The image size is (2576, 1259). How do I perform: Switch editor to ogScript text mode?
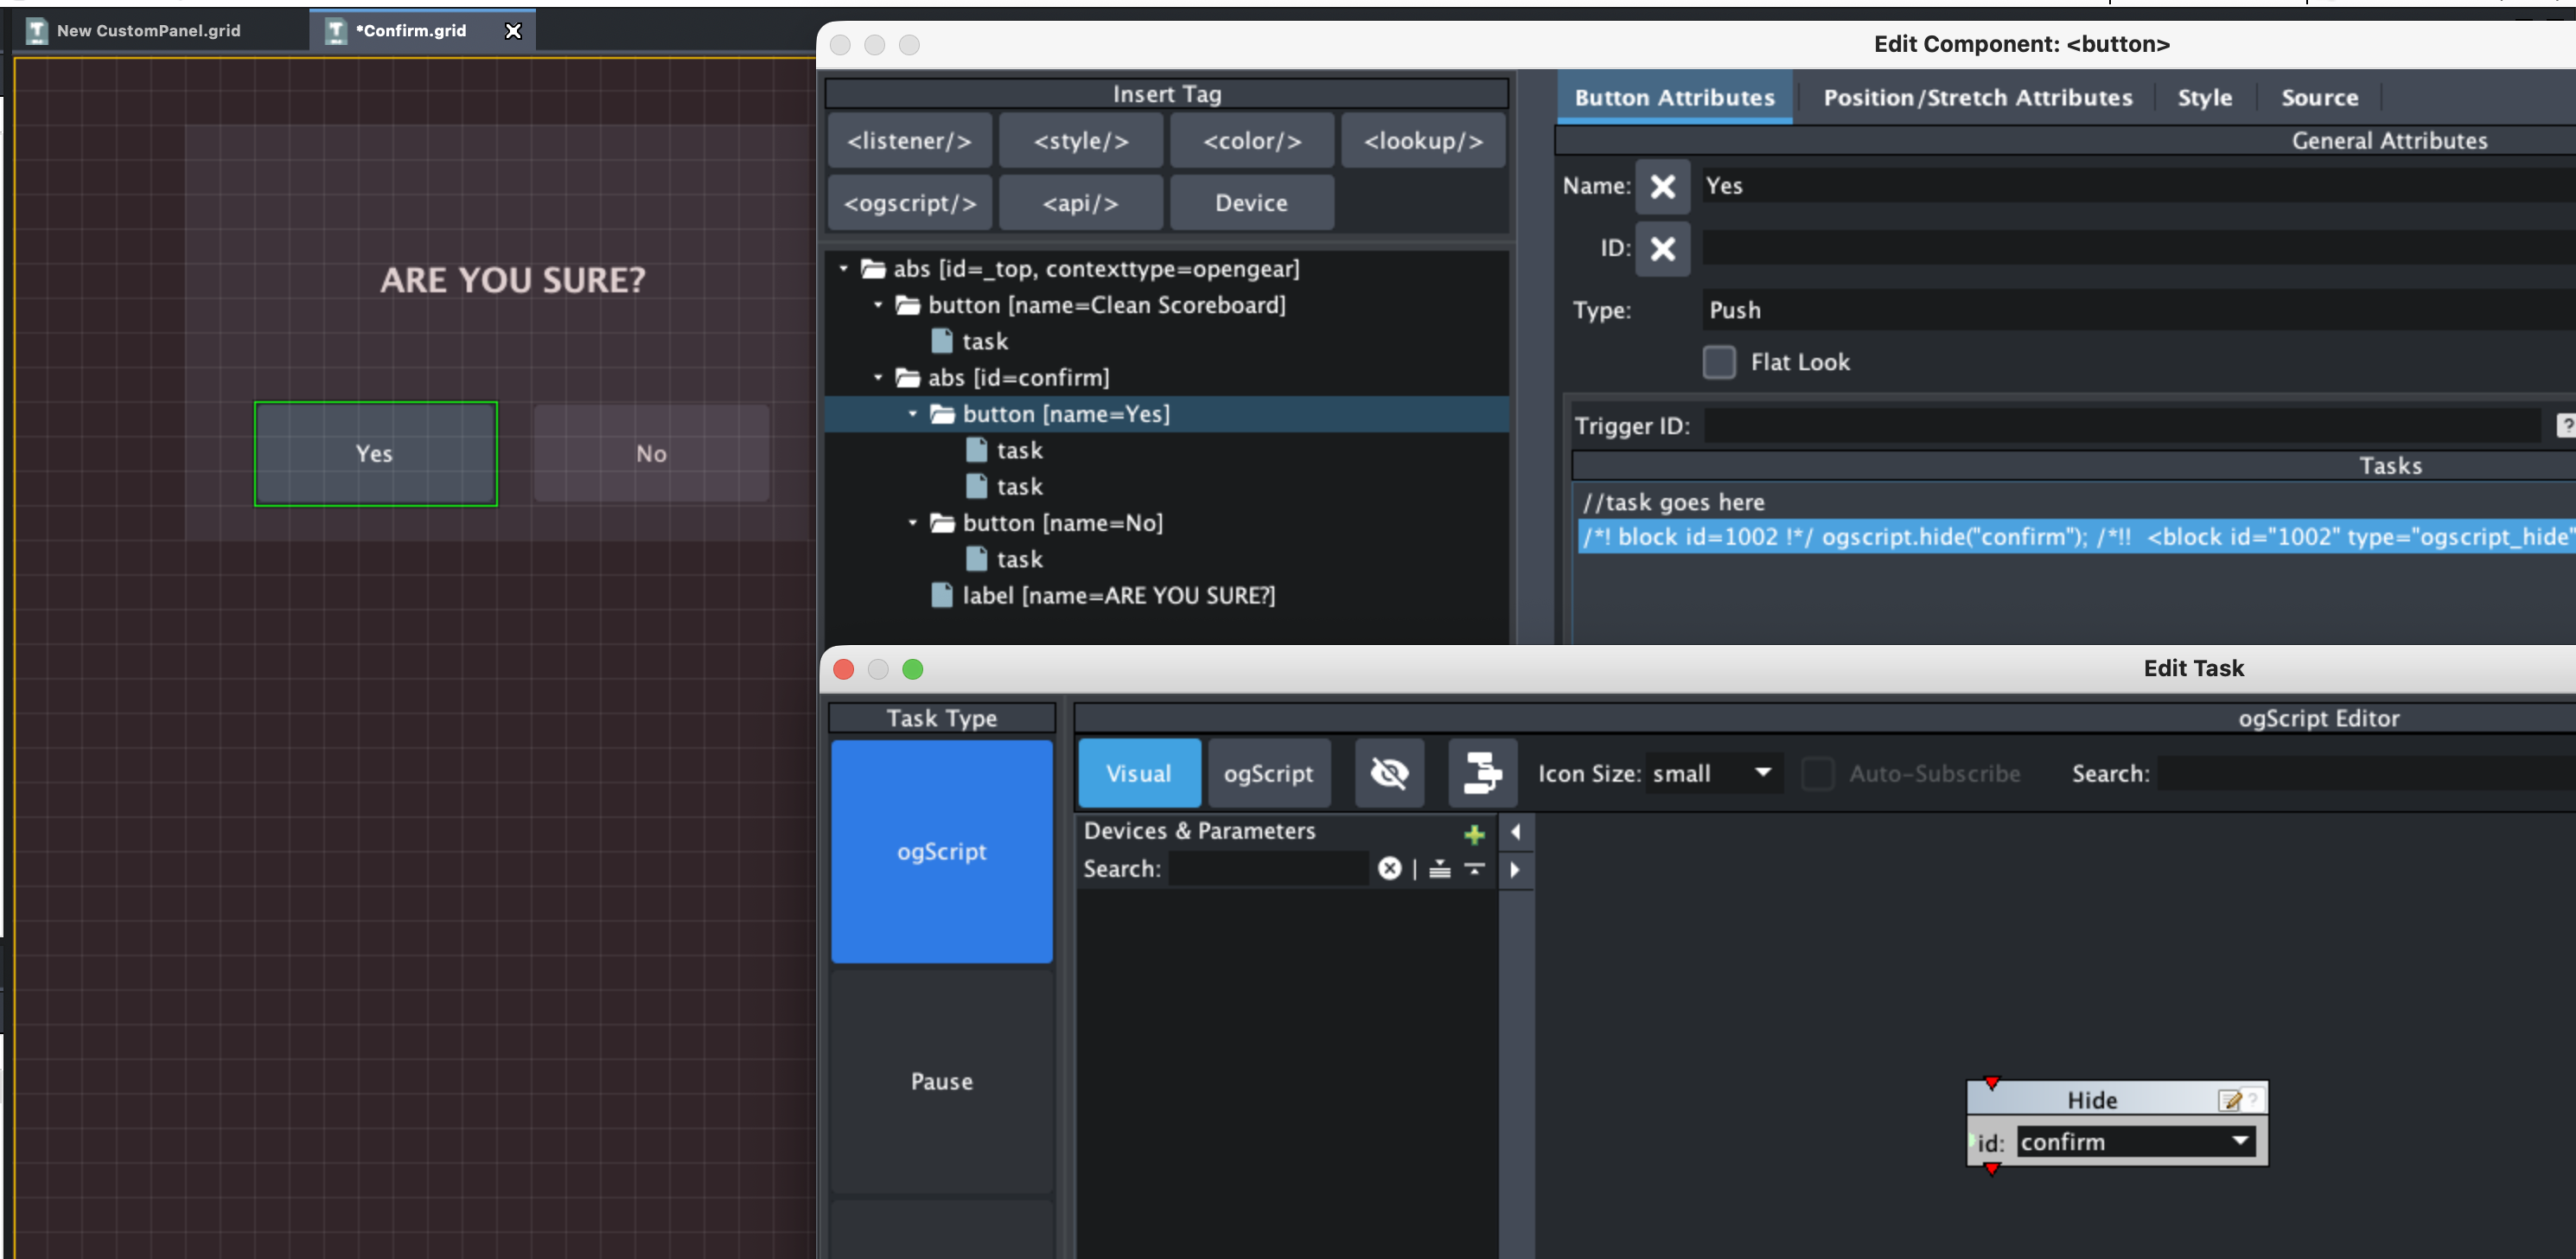click(1268, 773)
